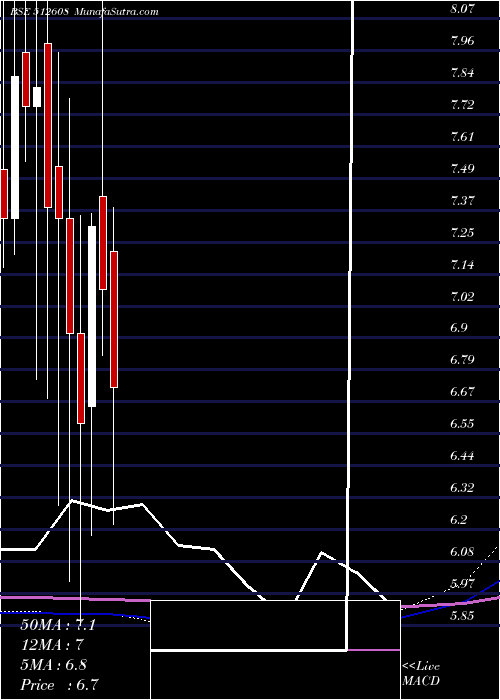This screenshot has height=700, width=500.
Task: Click the price label 7.84
Action: [463, 73]
